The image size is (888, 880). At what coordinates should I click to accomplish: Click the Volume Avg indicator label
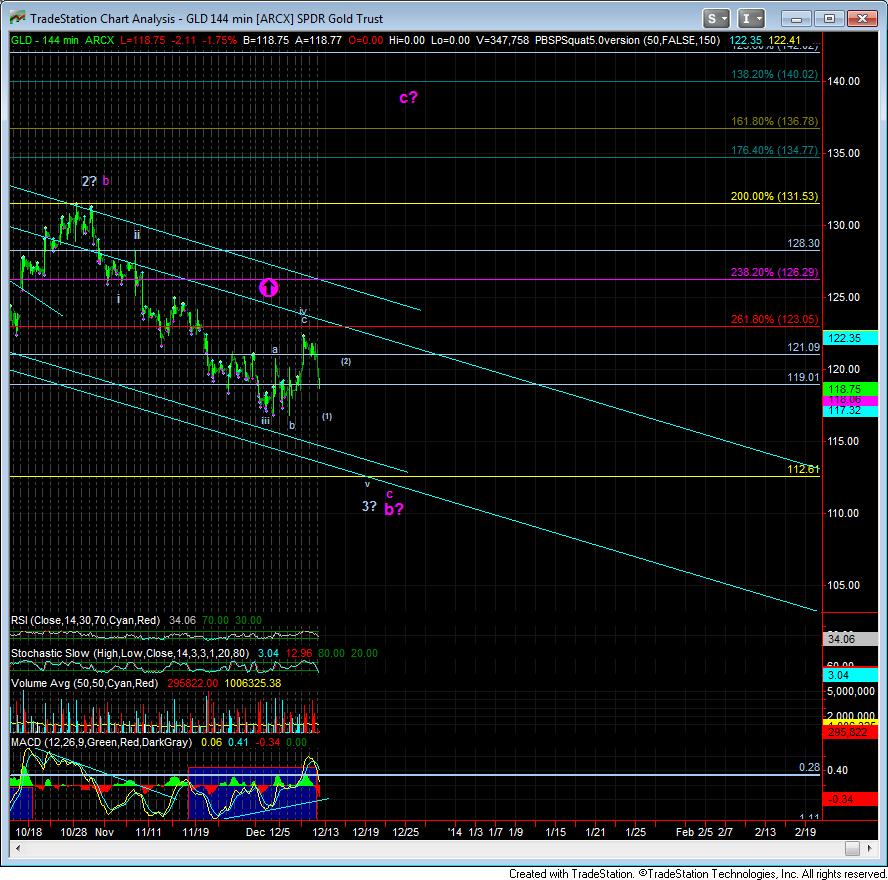click(84, 683)
